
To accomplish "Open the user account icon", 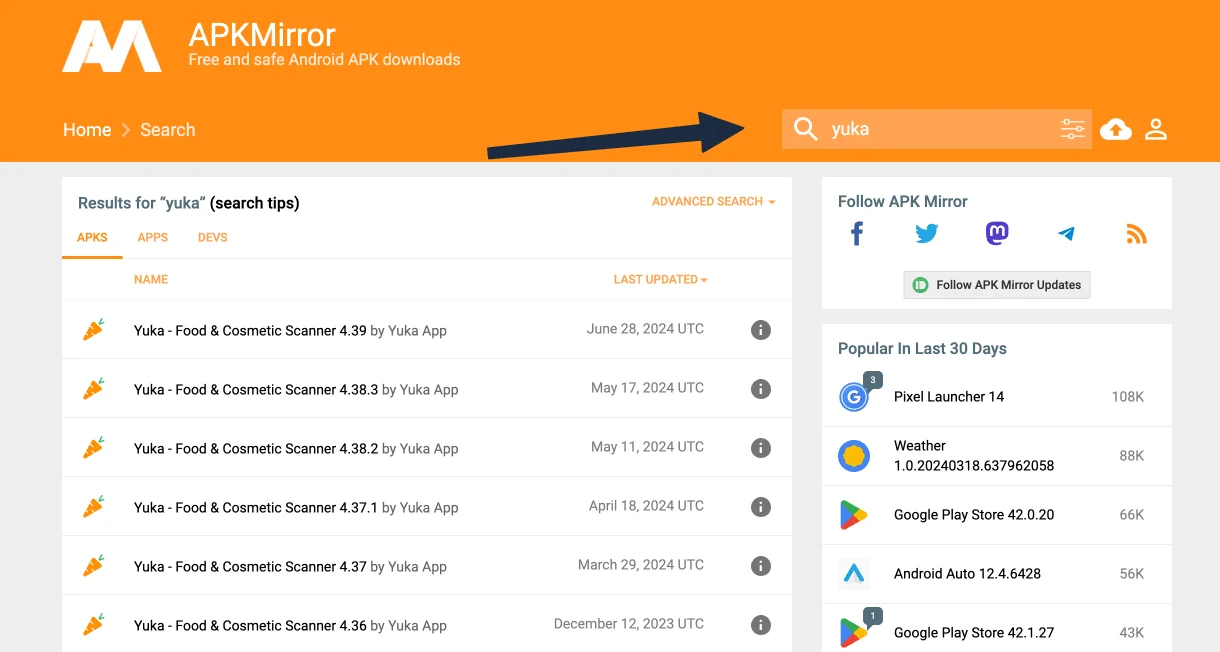I will [1156, 129].
